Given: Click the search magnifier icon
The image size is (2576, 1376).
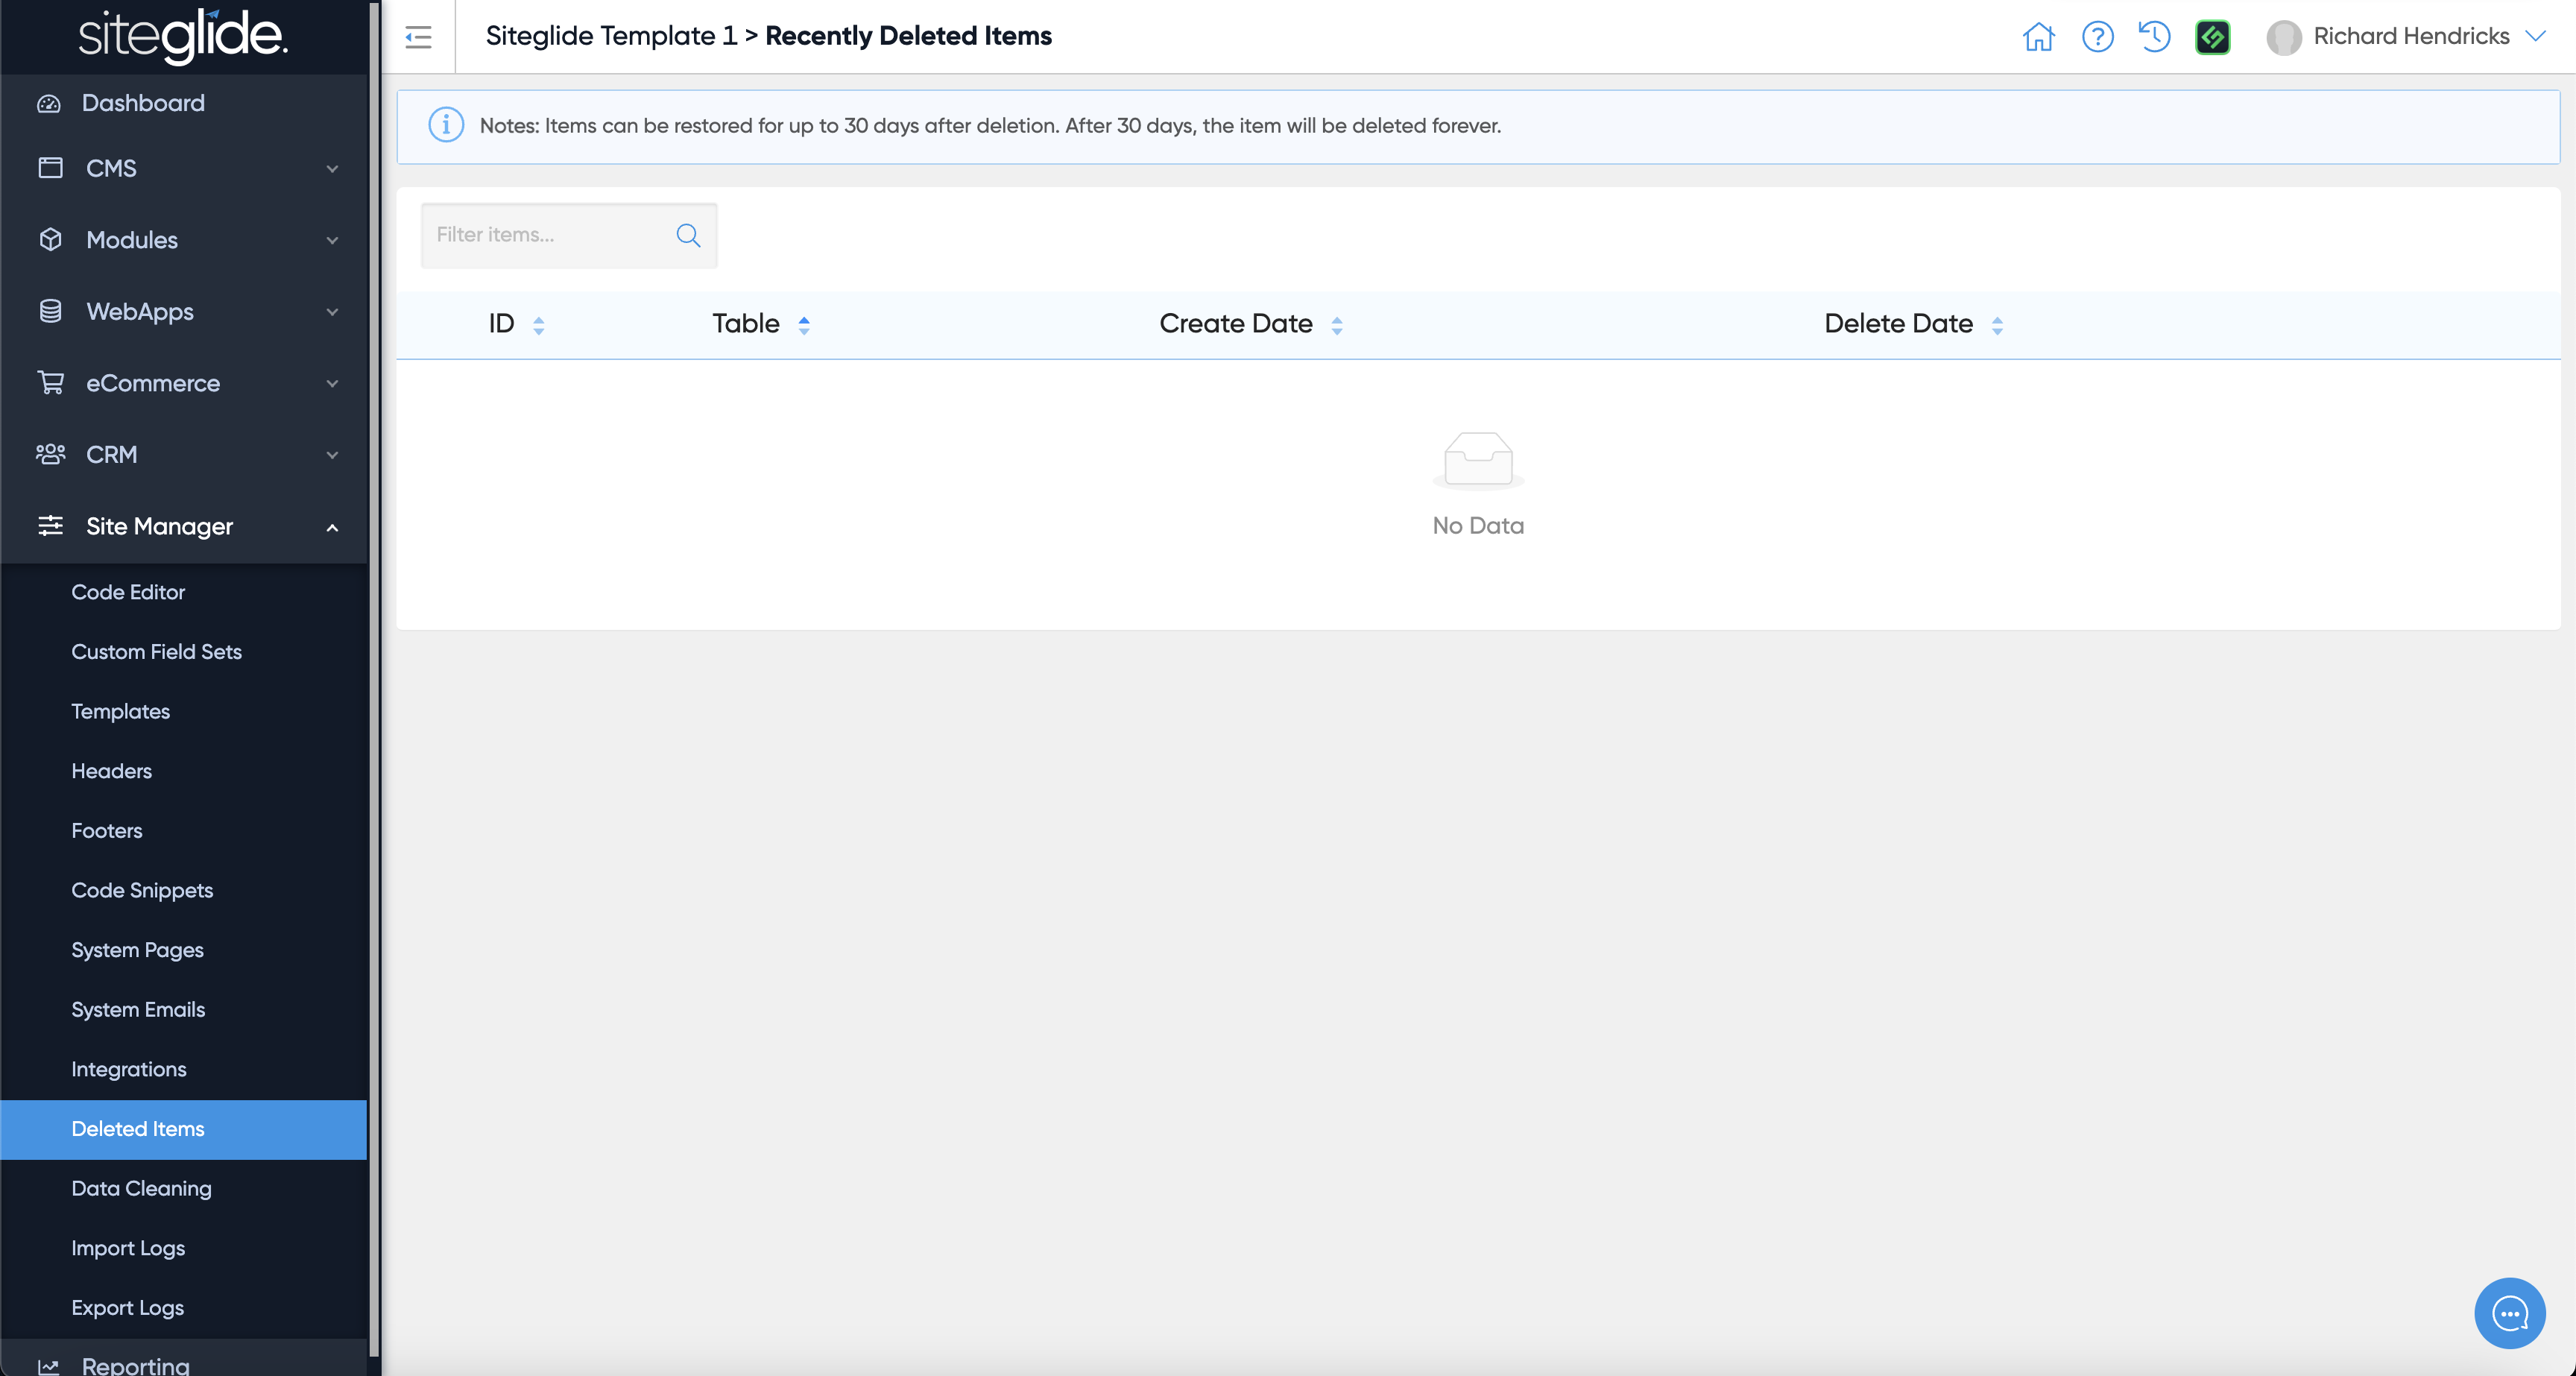Looking at the screenshot, I should point(688,235).
